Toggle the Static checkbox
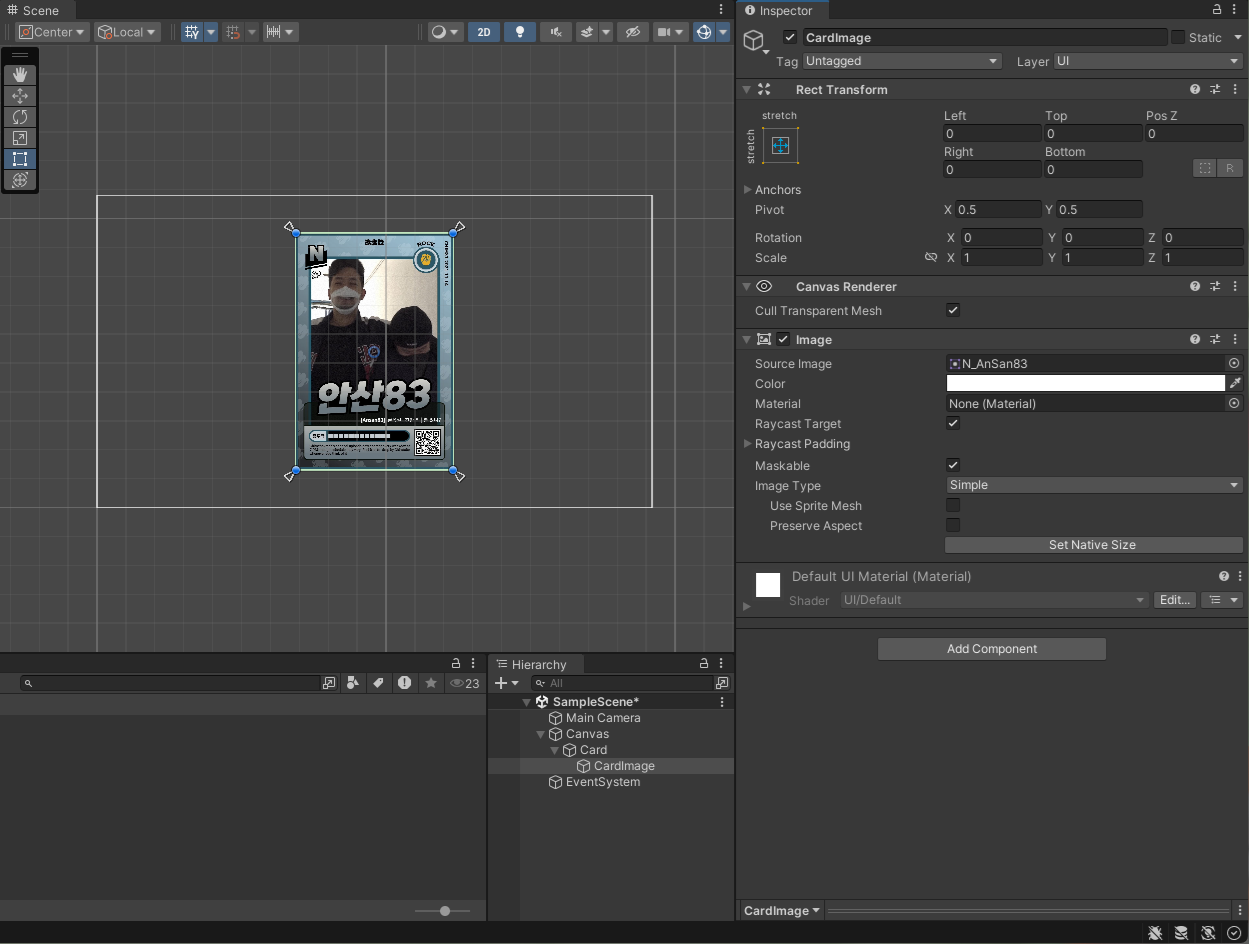 click(x=1178, y=37)
